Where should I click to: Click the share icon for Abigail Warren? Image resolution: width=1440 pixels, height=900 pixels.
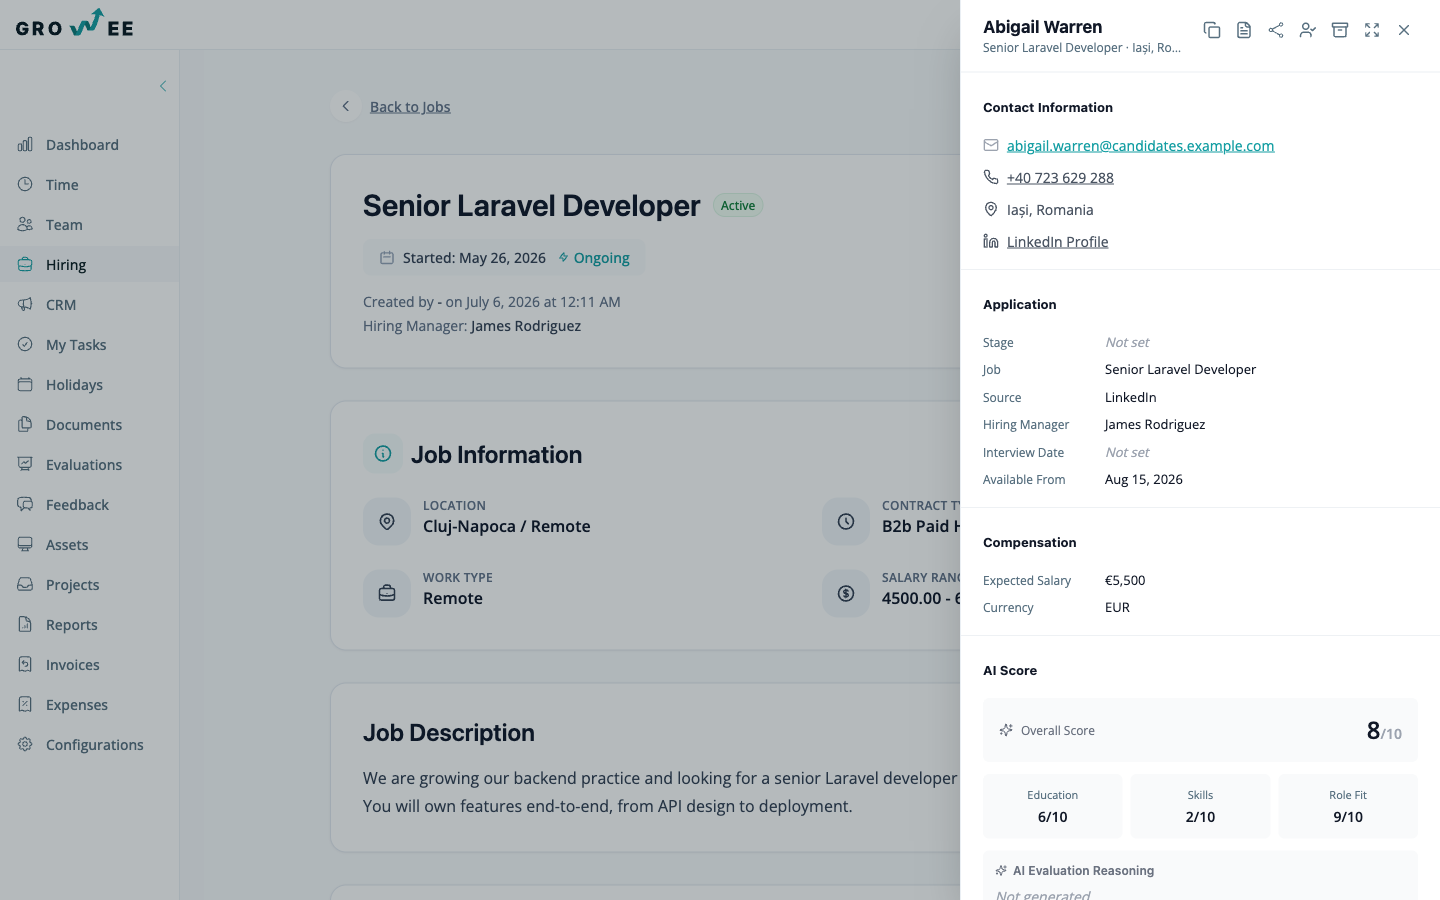(x=1276, y=30)
